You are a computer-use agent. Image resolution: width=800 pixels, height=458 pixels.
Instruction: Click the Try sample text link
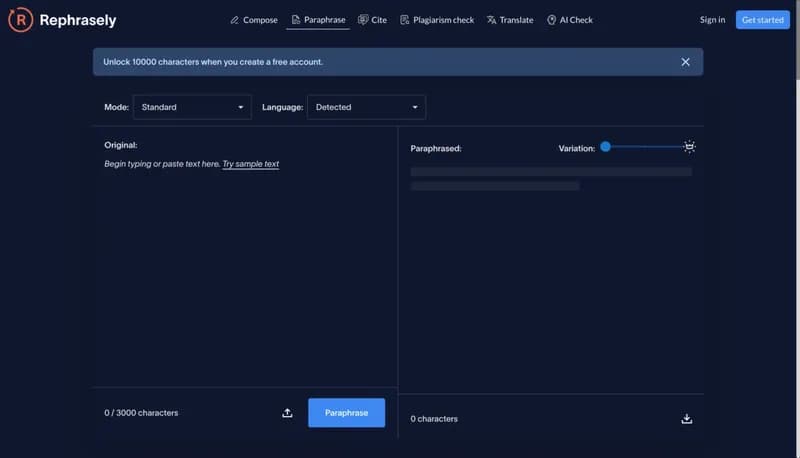tap(251, 164)
